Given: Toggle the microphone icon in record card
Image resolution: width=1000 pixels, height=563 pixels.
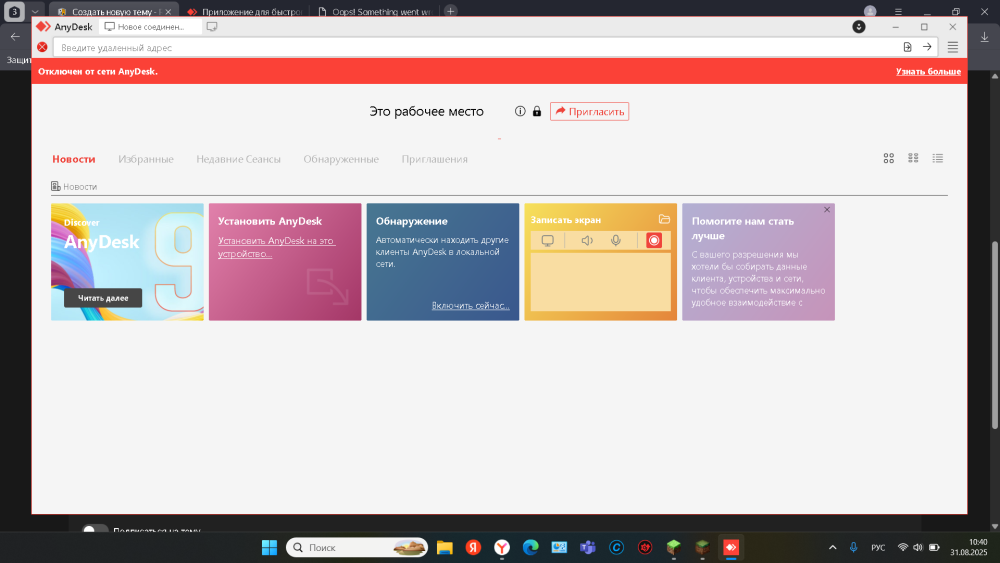Looking at the screenshot, I should 615,240.
